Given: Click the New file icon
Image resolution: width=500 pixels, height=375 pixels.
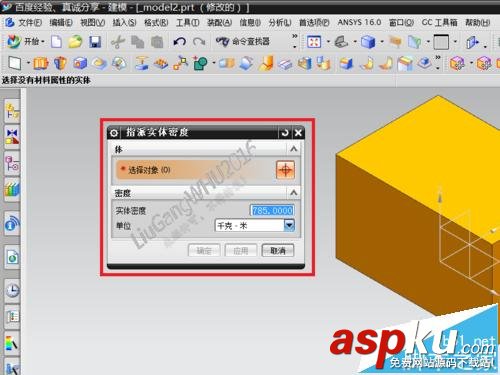Looking at the screenshot, I should 57,42.
